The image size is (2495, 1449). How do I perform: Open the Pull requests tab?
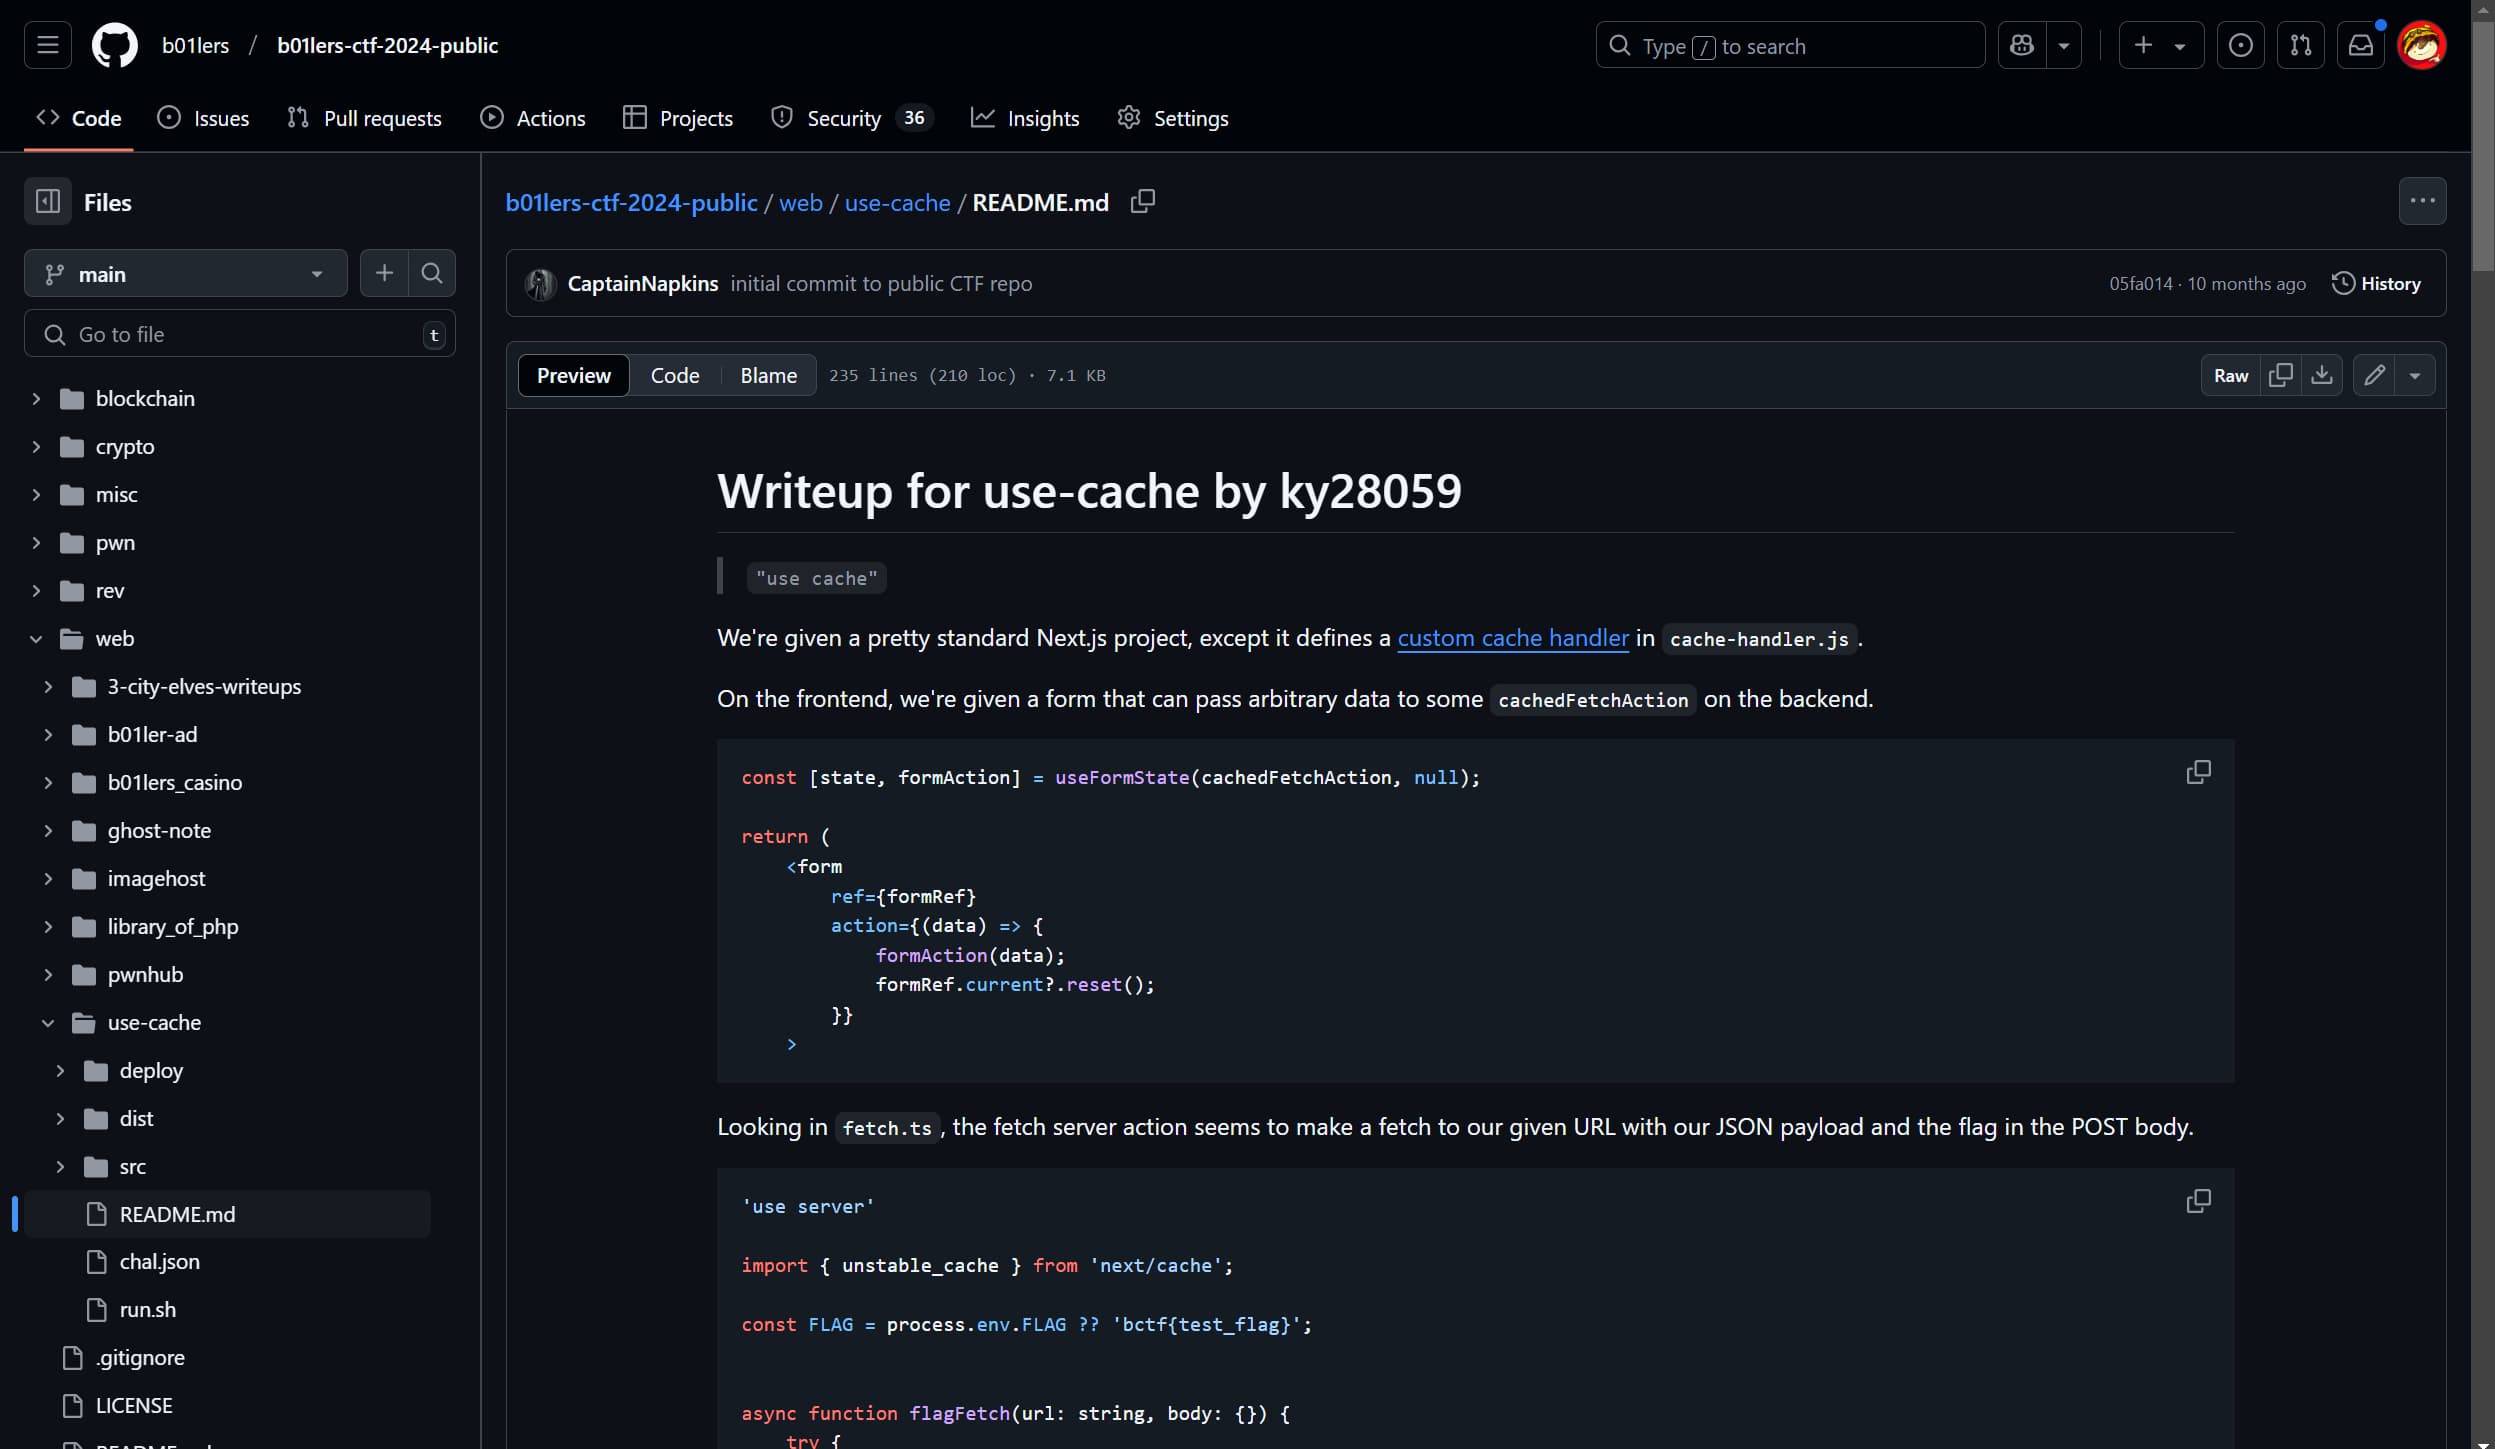point(364,118)
